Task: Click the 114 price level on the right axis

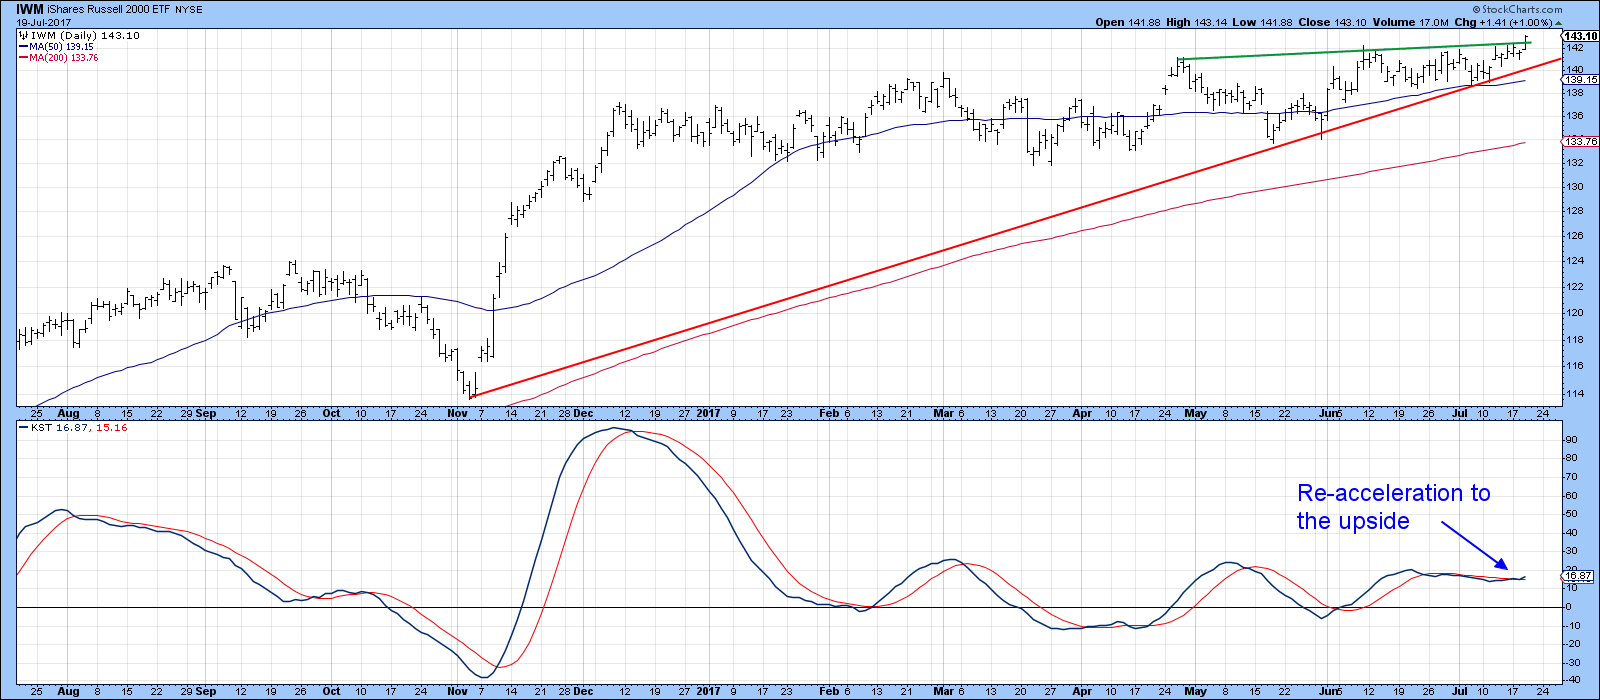Action: click(1574, 394)
